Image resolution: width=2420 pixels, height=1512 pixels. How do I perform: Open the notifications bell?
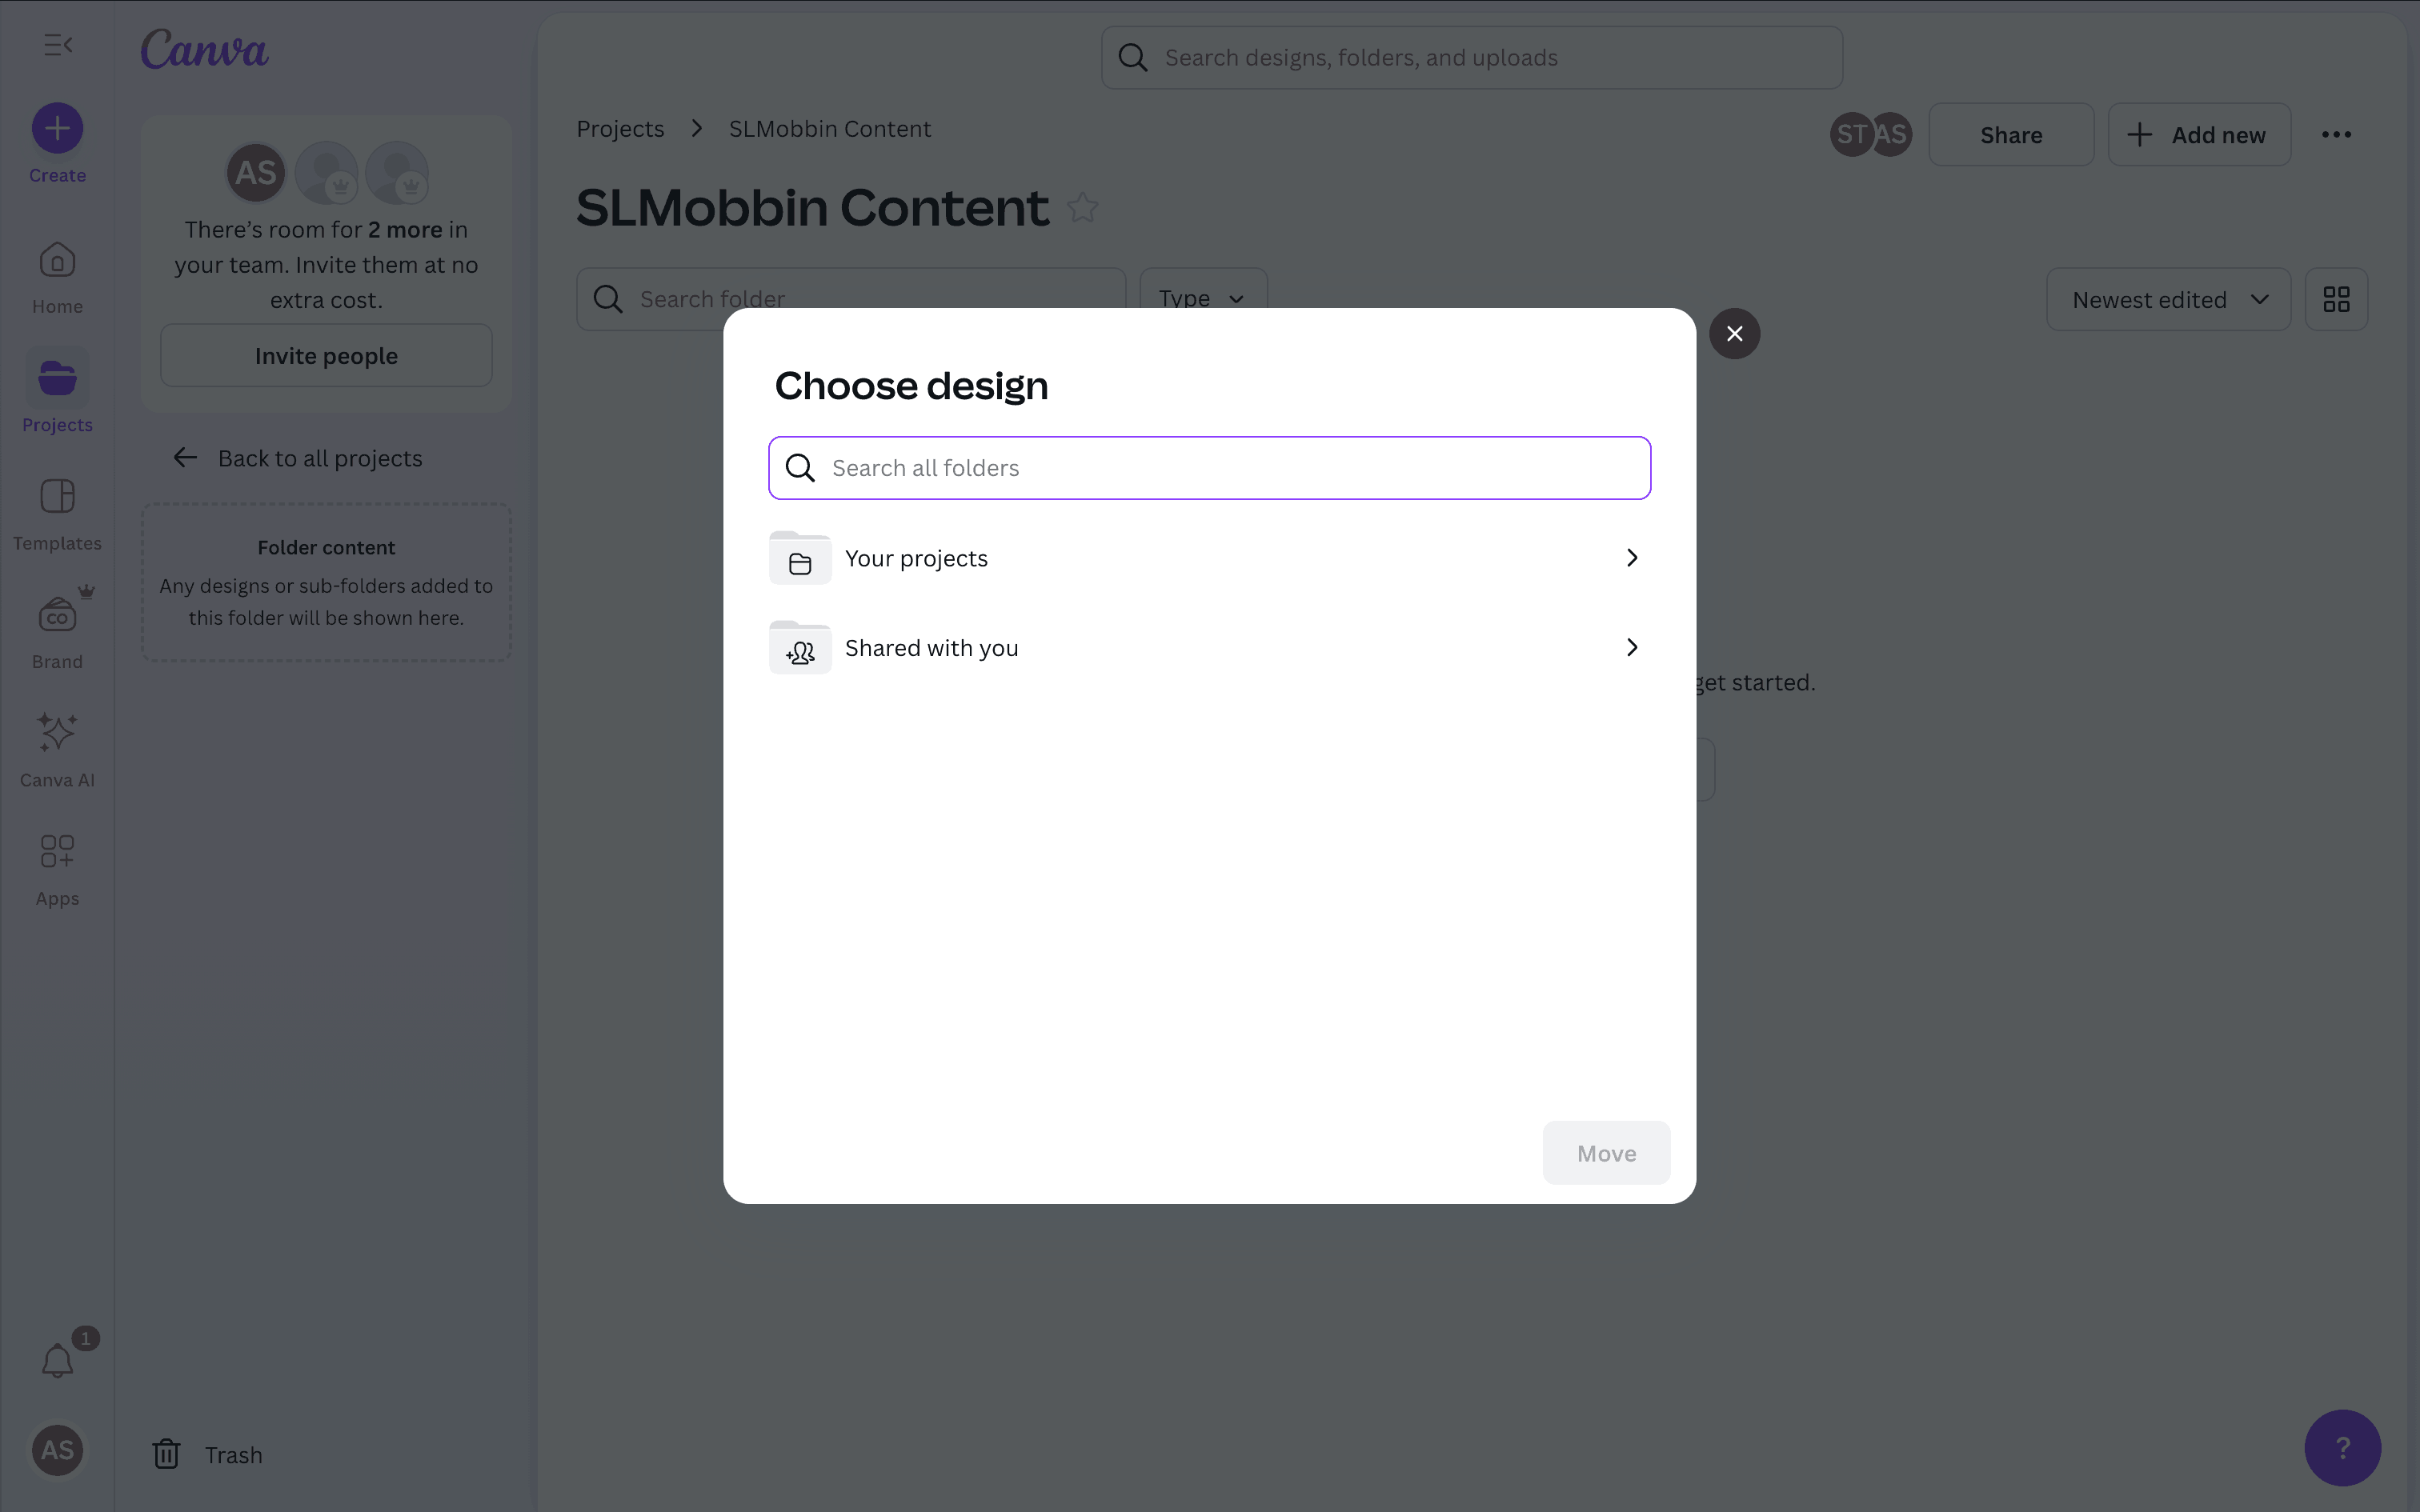click(57, 1360)
